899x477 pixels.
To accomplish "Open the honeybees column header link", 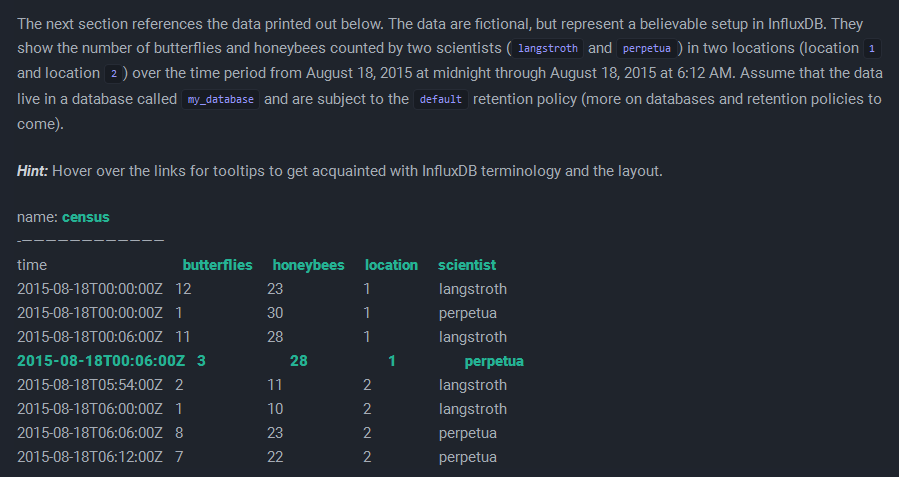I will [308, 265].
